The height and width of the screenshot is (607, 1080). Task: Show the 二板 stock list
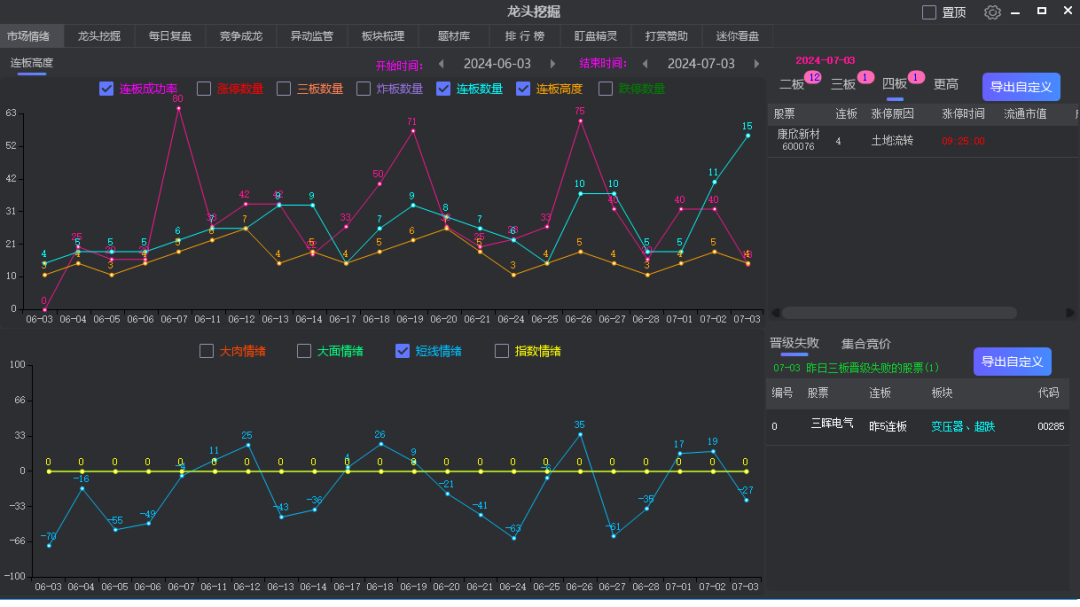click(792, 85)
